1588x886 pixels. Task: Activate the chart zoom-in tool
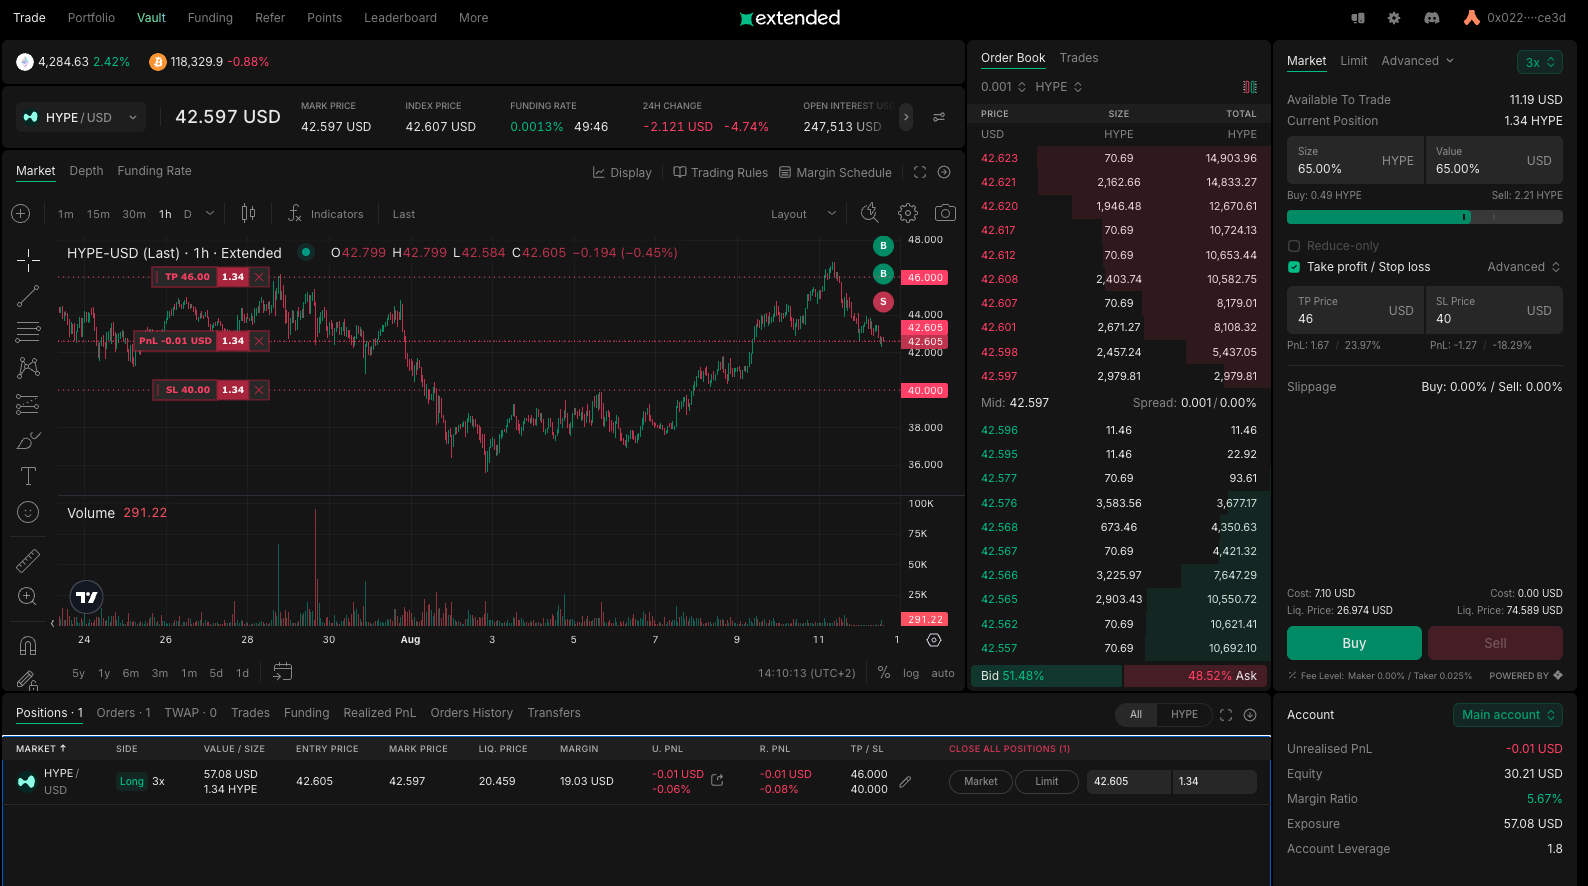pos(28,596)
